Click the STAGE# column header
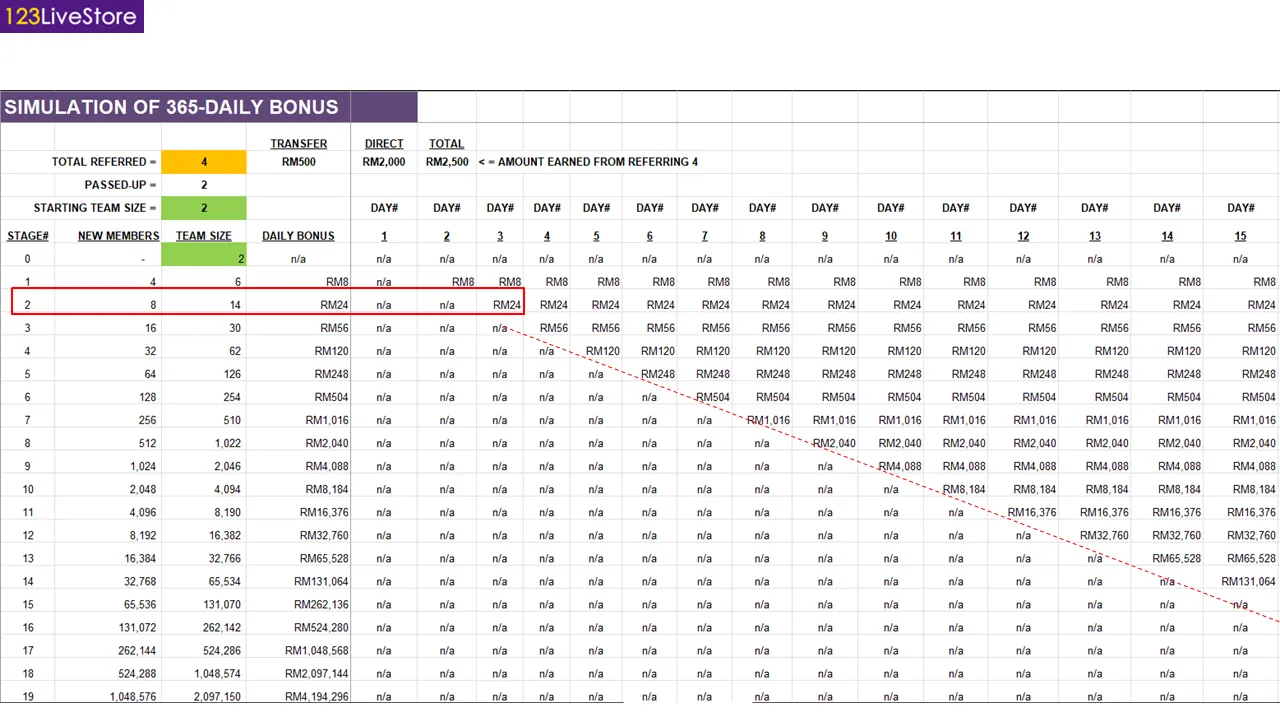Screen dimensions: 1280x720 28,236
